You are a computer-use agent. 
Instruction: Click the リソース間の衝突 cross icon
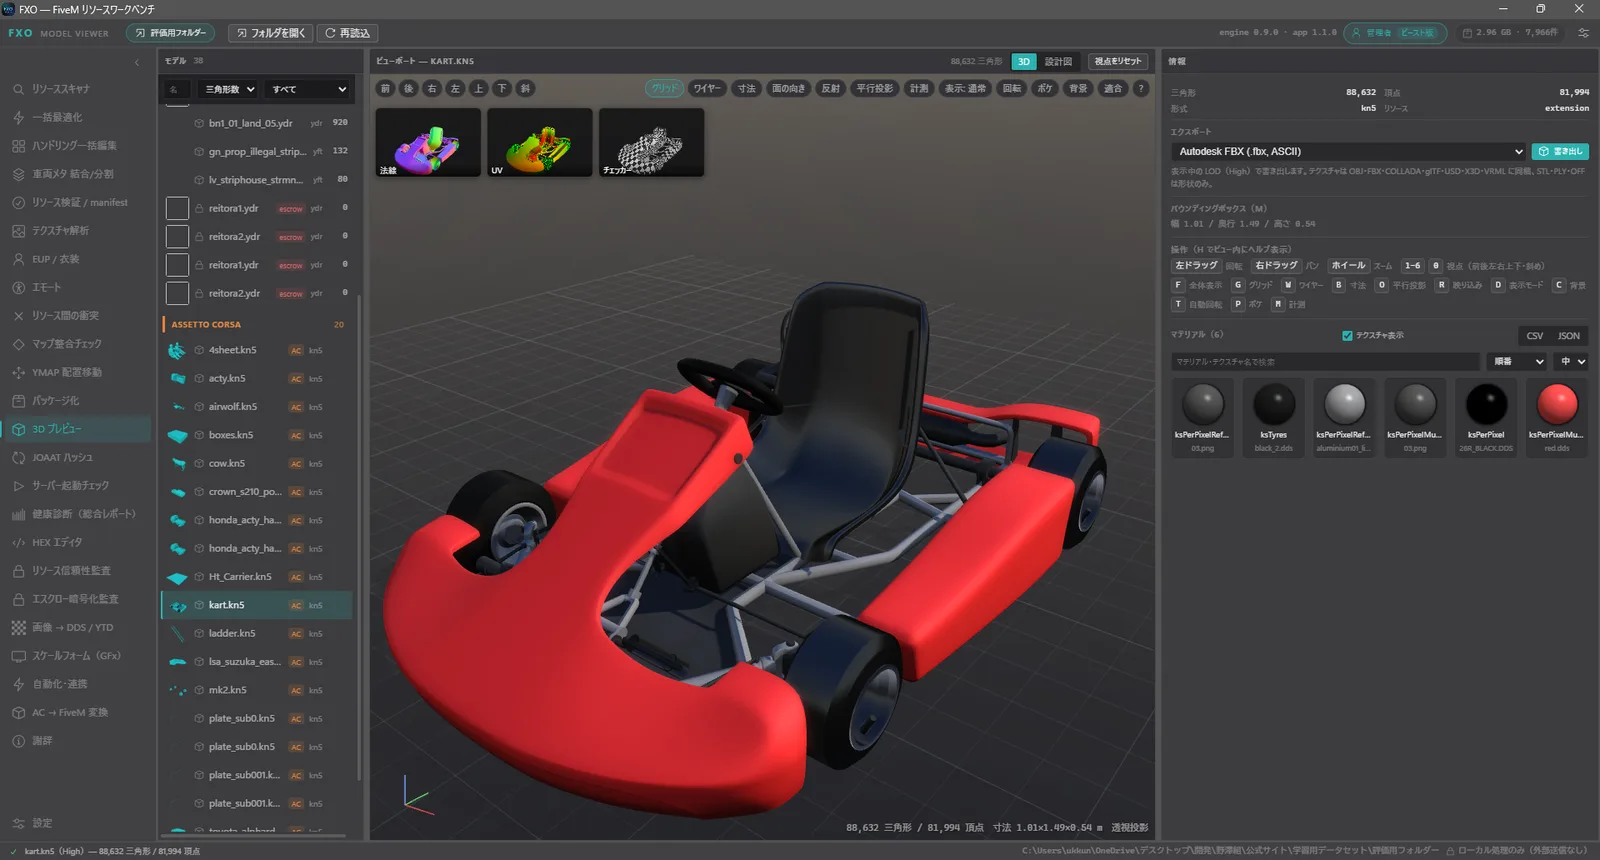pyautogui.click(x=18, y=316)
